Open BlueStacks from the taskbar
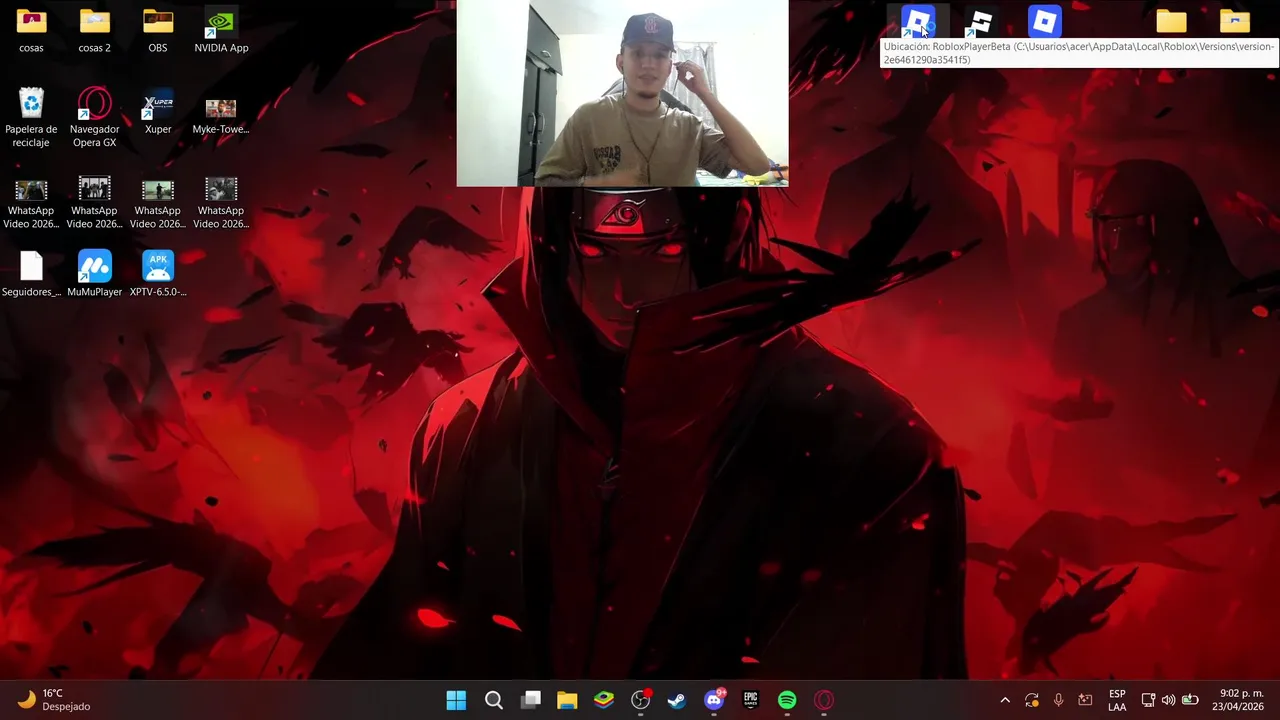This screenshot has height=720, width=1280. pos(604,700)
